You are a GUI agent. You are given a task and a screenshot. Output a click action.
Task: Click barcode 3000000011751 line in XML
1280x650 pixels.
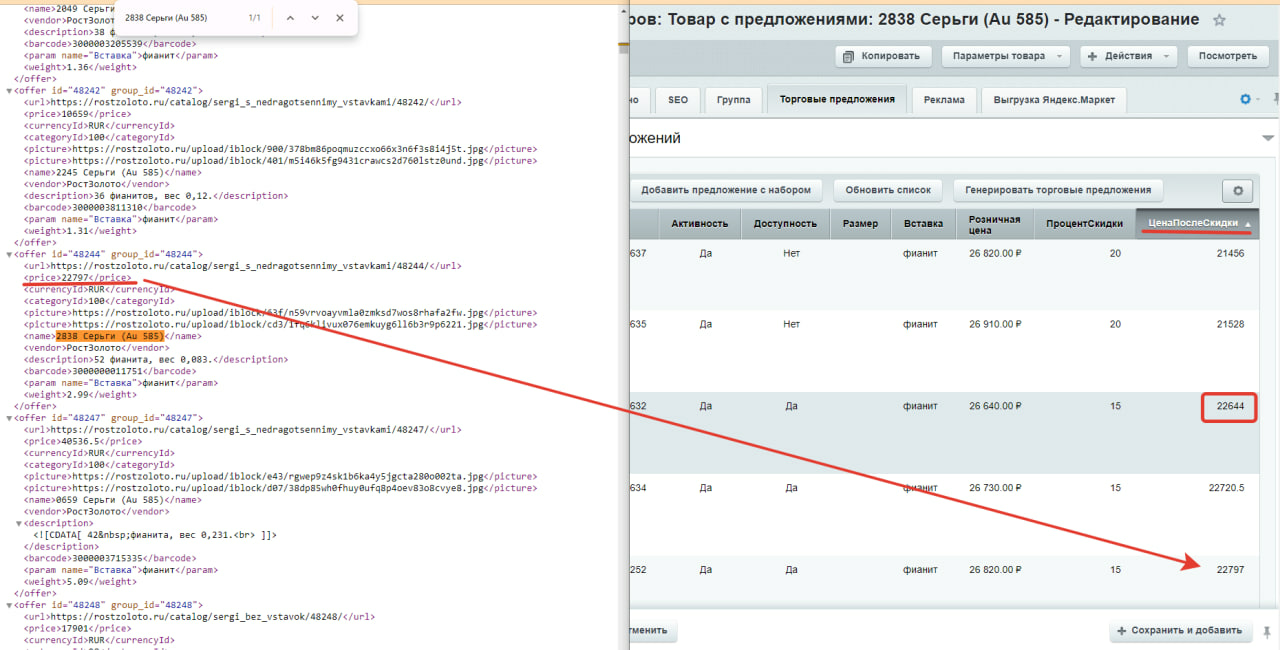(110, 371)
